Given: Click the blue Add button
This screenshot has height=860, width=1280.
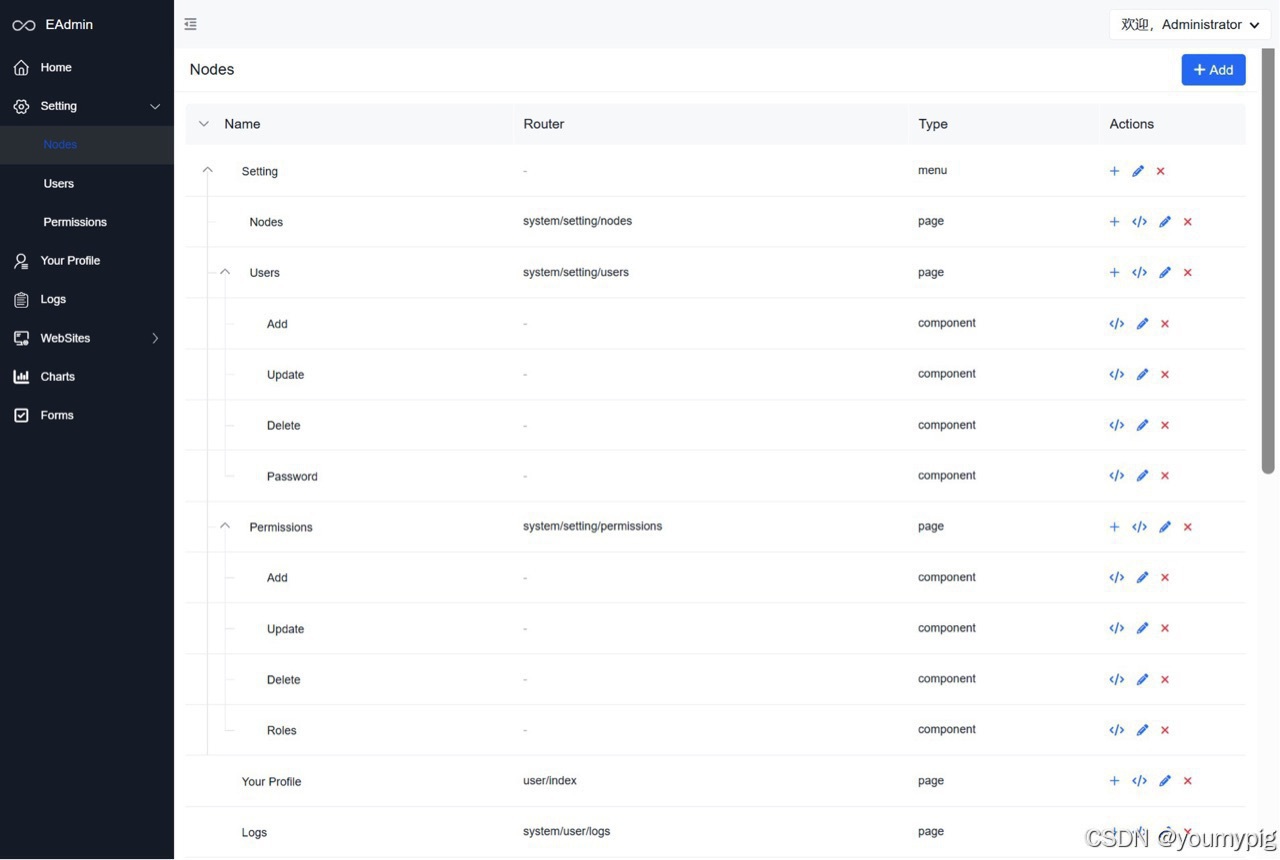Looking at the screenshot, I should pyautogui.click(x=1213, y=70).
